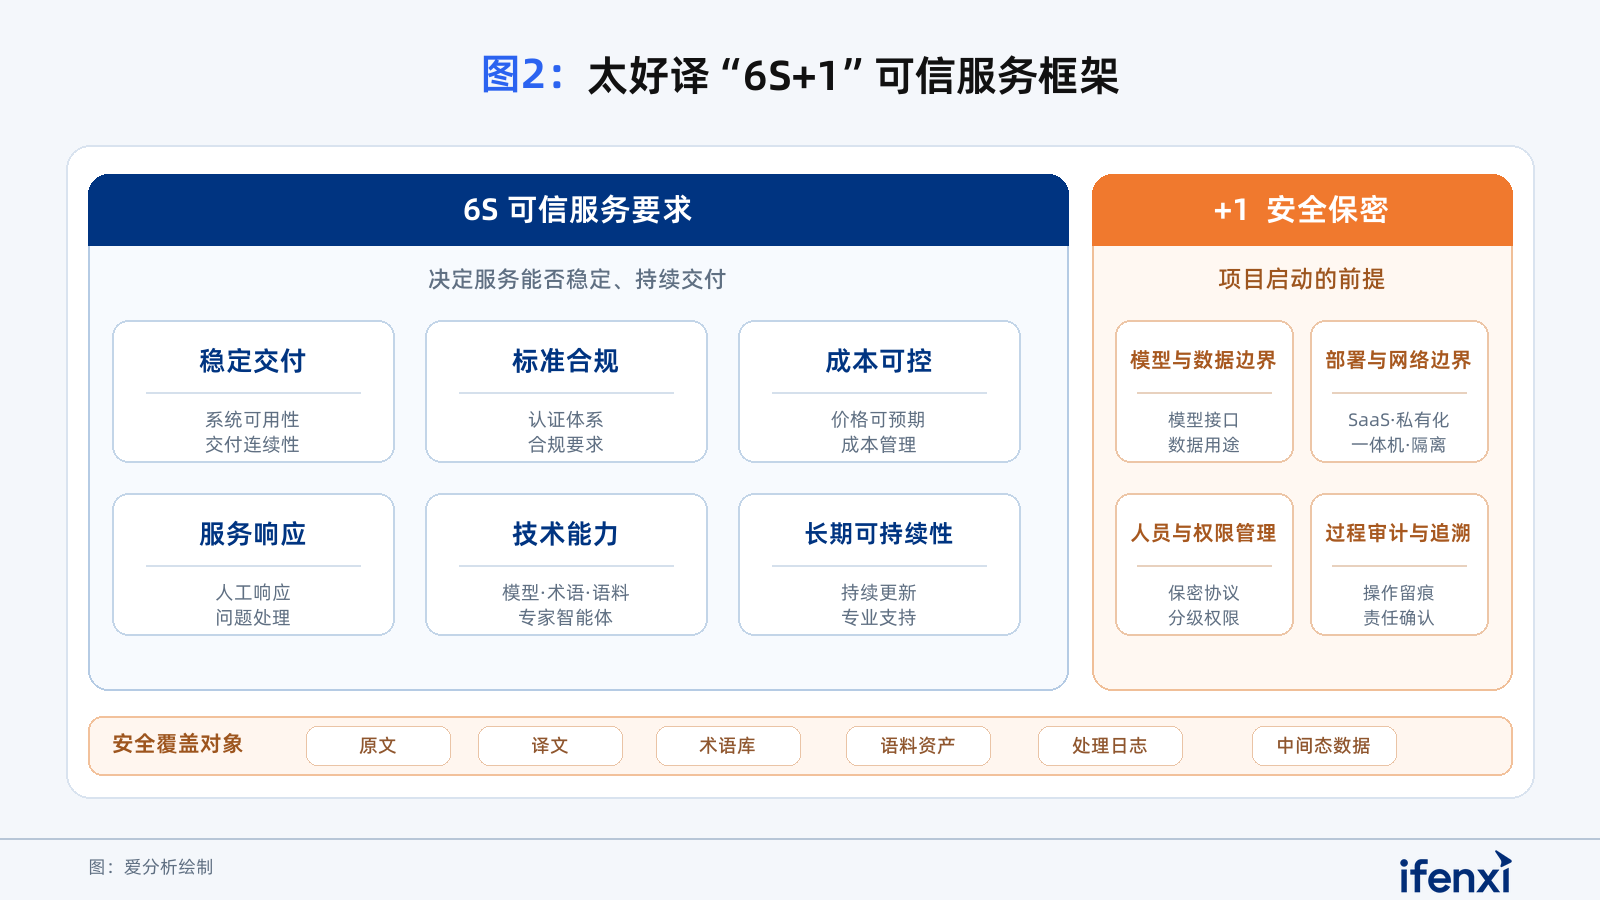Click the 项目启动的前提 subtitle
Image resolution: width=1600 pixels, height=900 pixels.
1302,280
